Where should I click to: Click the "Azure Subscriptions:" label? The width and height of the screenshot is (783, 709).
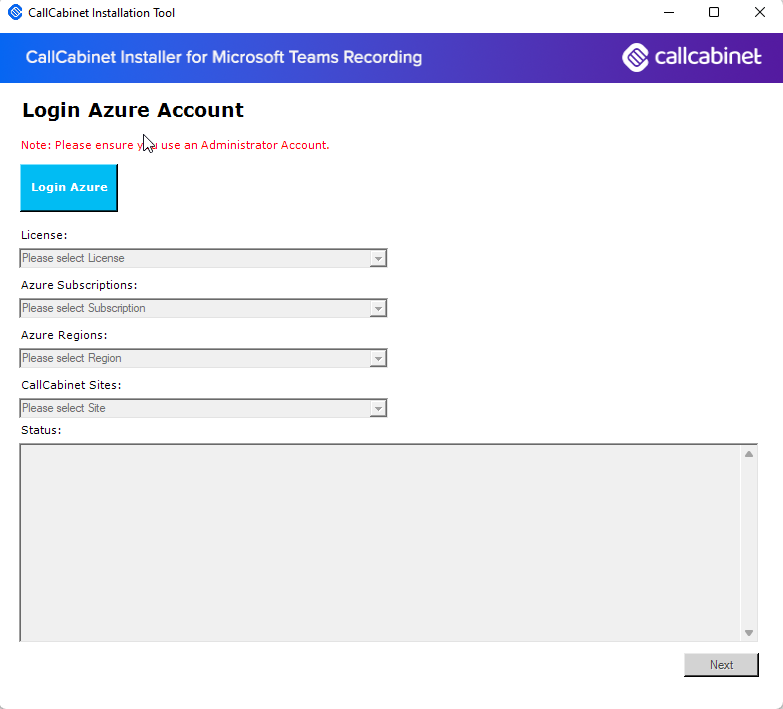pos(79,285)
